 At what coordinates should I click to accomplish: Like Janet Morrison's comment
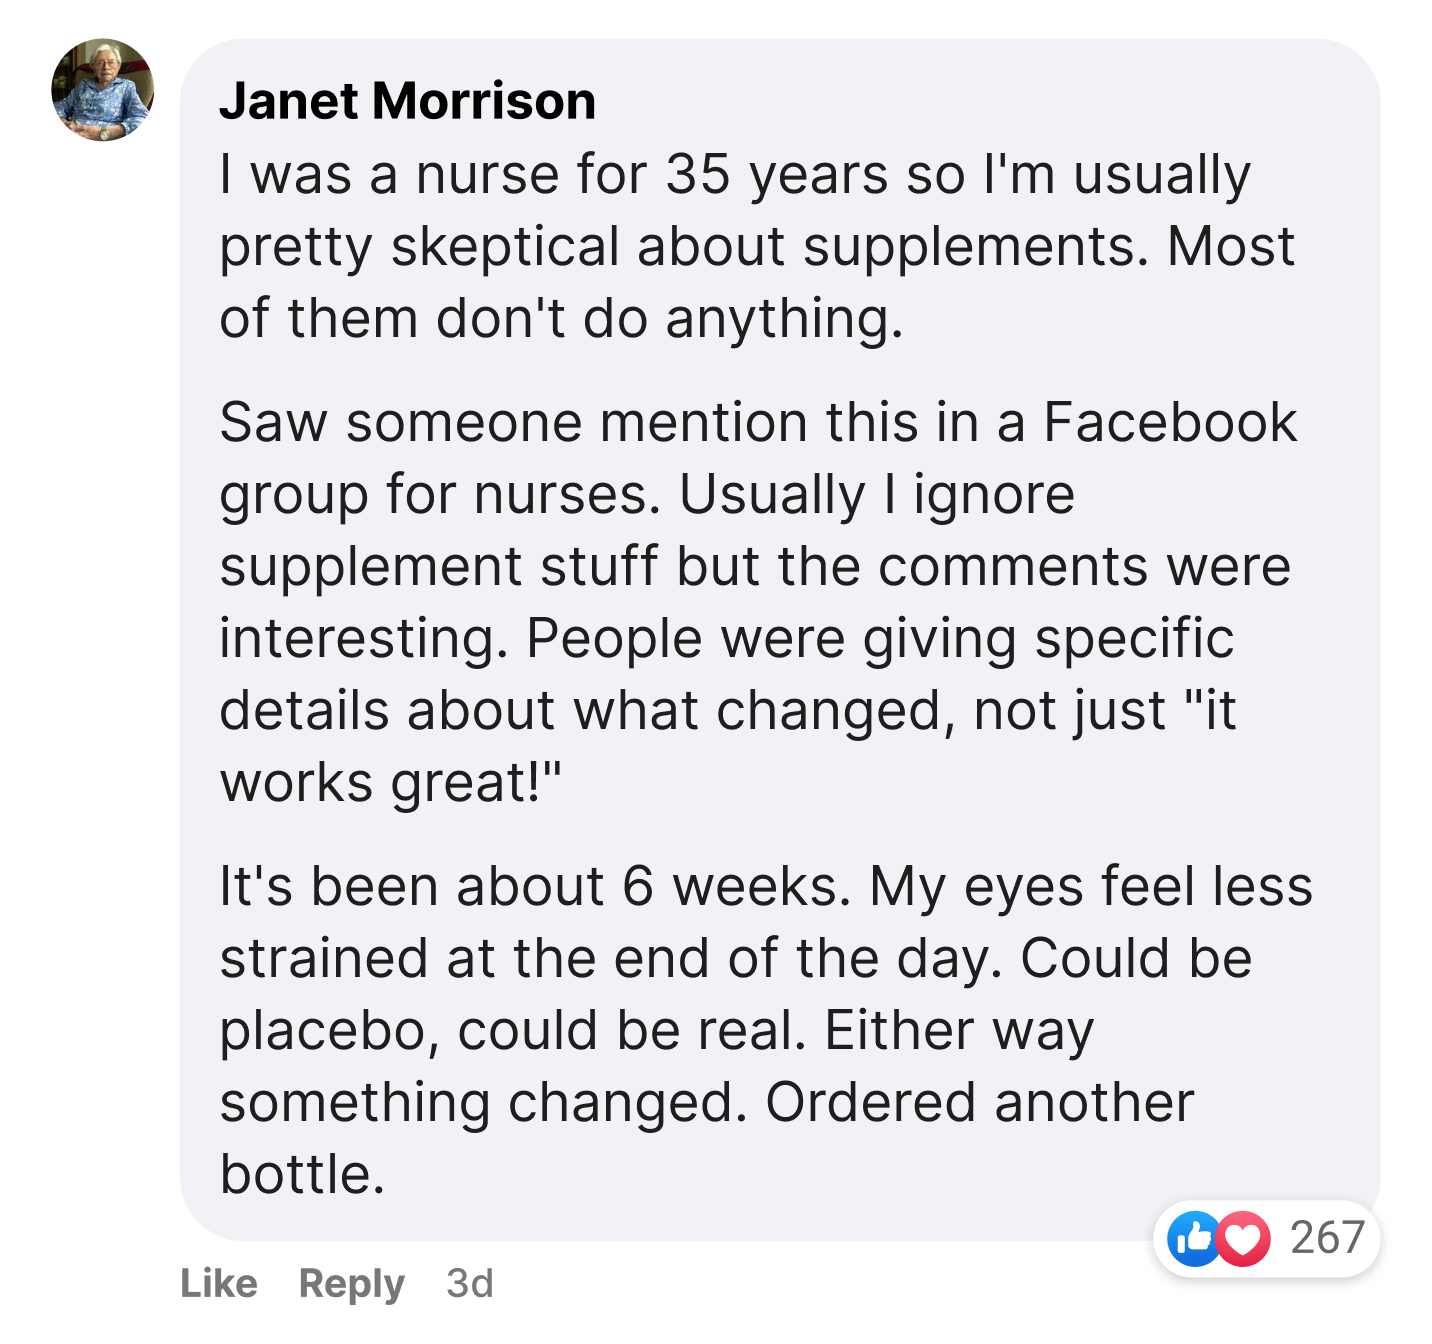click(x=219, y=1284)
